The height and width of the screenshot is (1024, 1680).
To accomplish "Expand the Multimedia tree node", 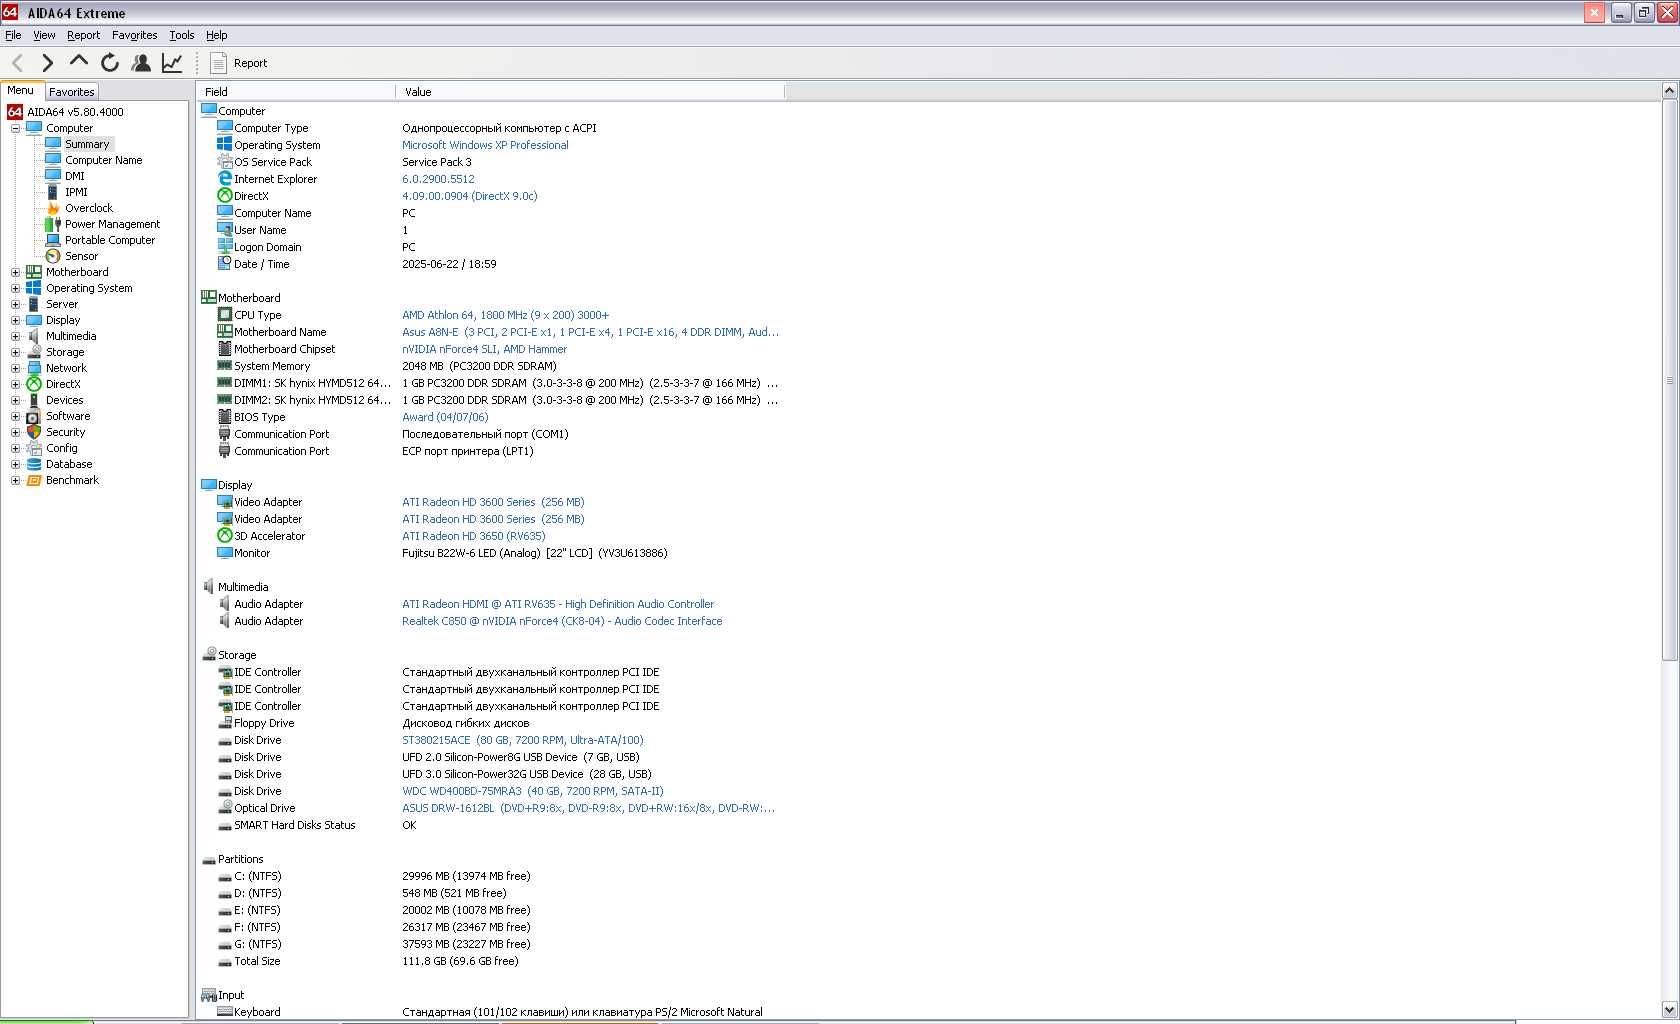I will 15,336.
